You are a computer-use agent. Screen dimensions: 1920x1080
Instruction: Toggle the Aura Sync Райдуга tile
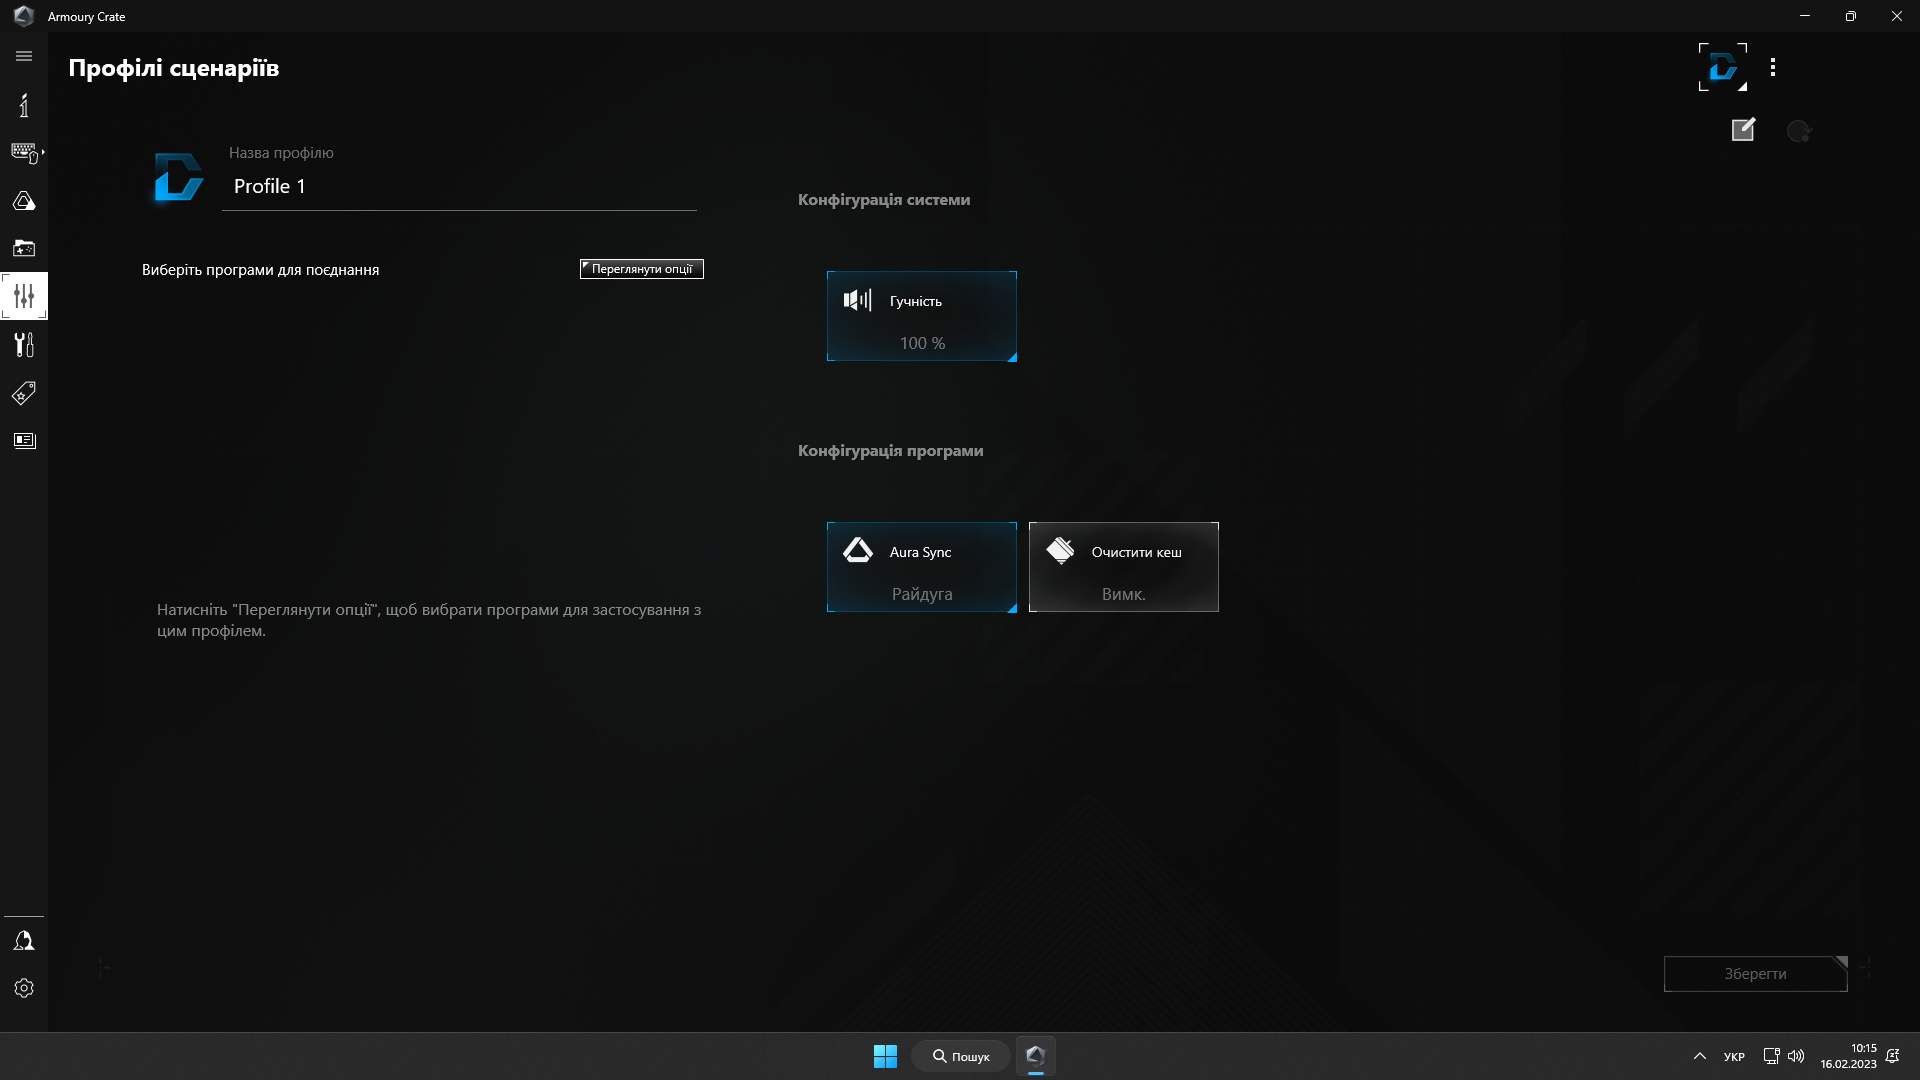click(921, 567)
